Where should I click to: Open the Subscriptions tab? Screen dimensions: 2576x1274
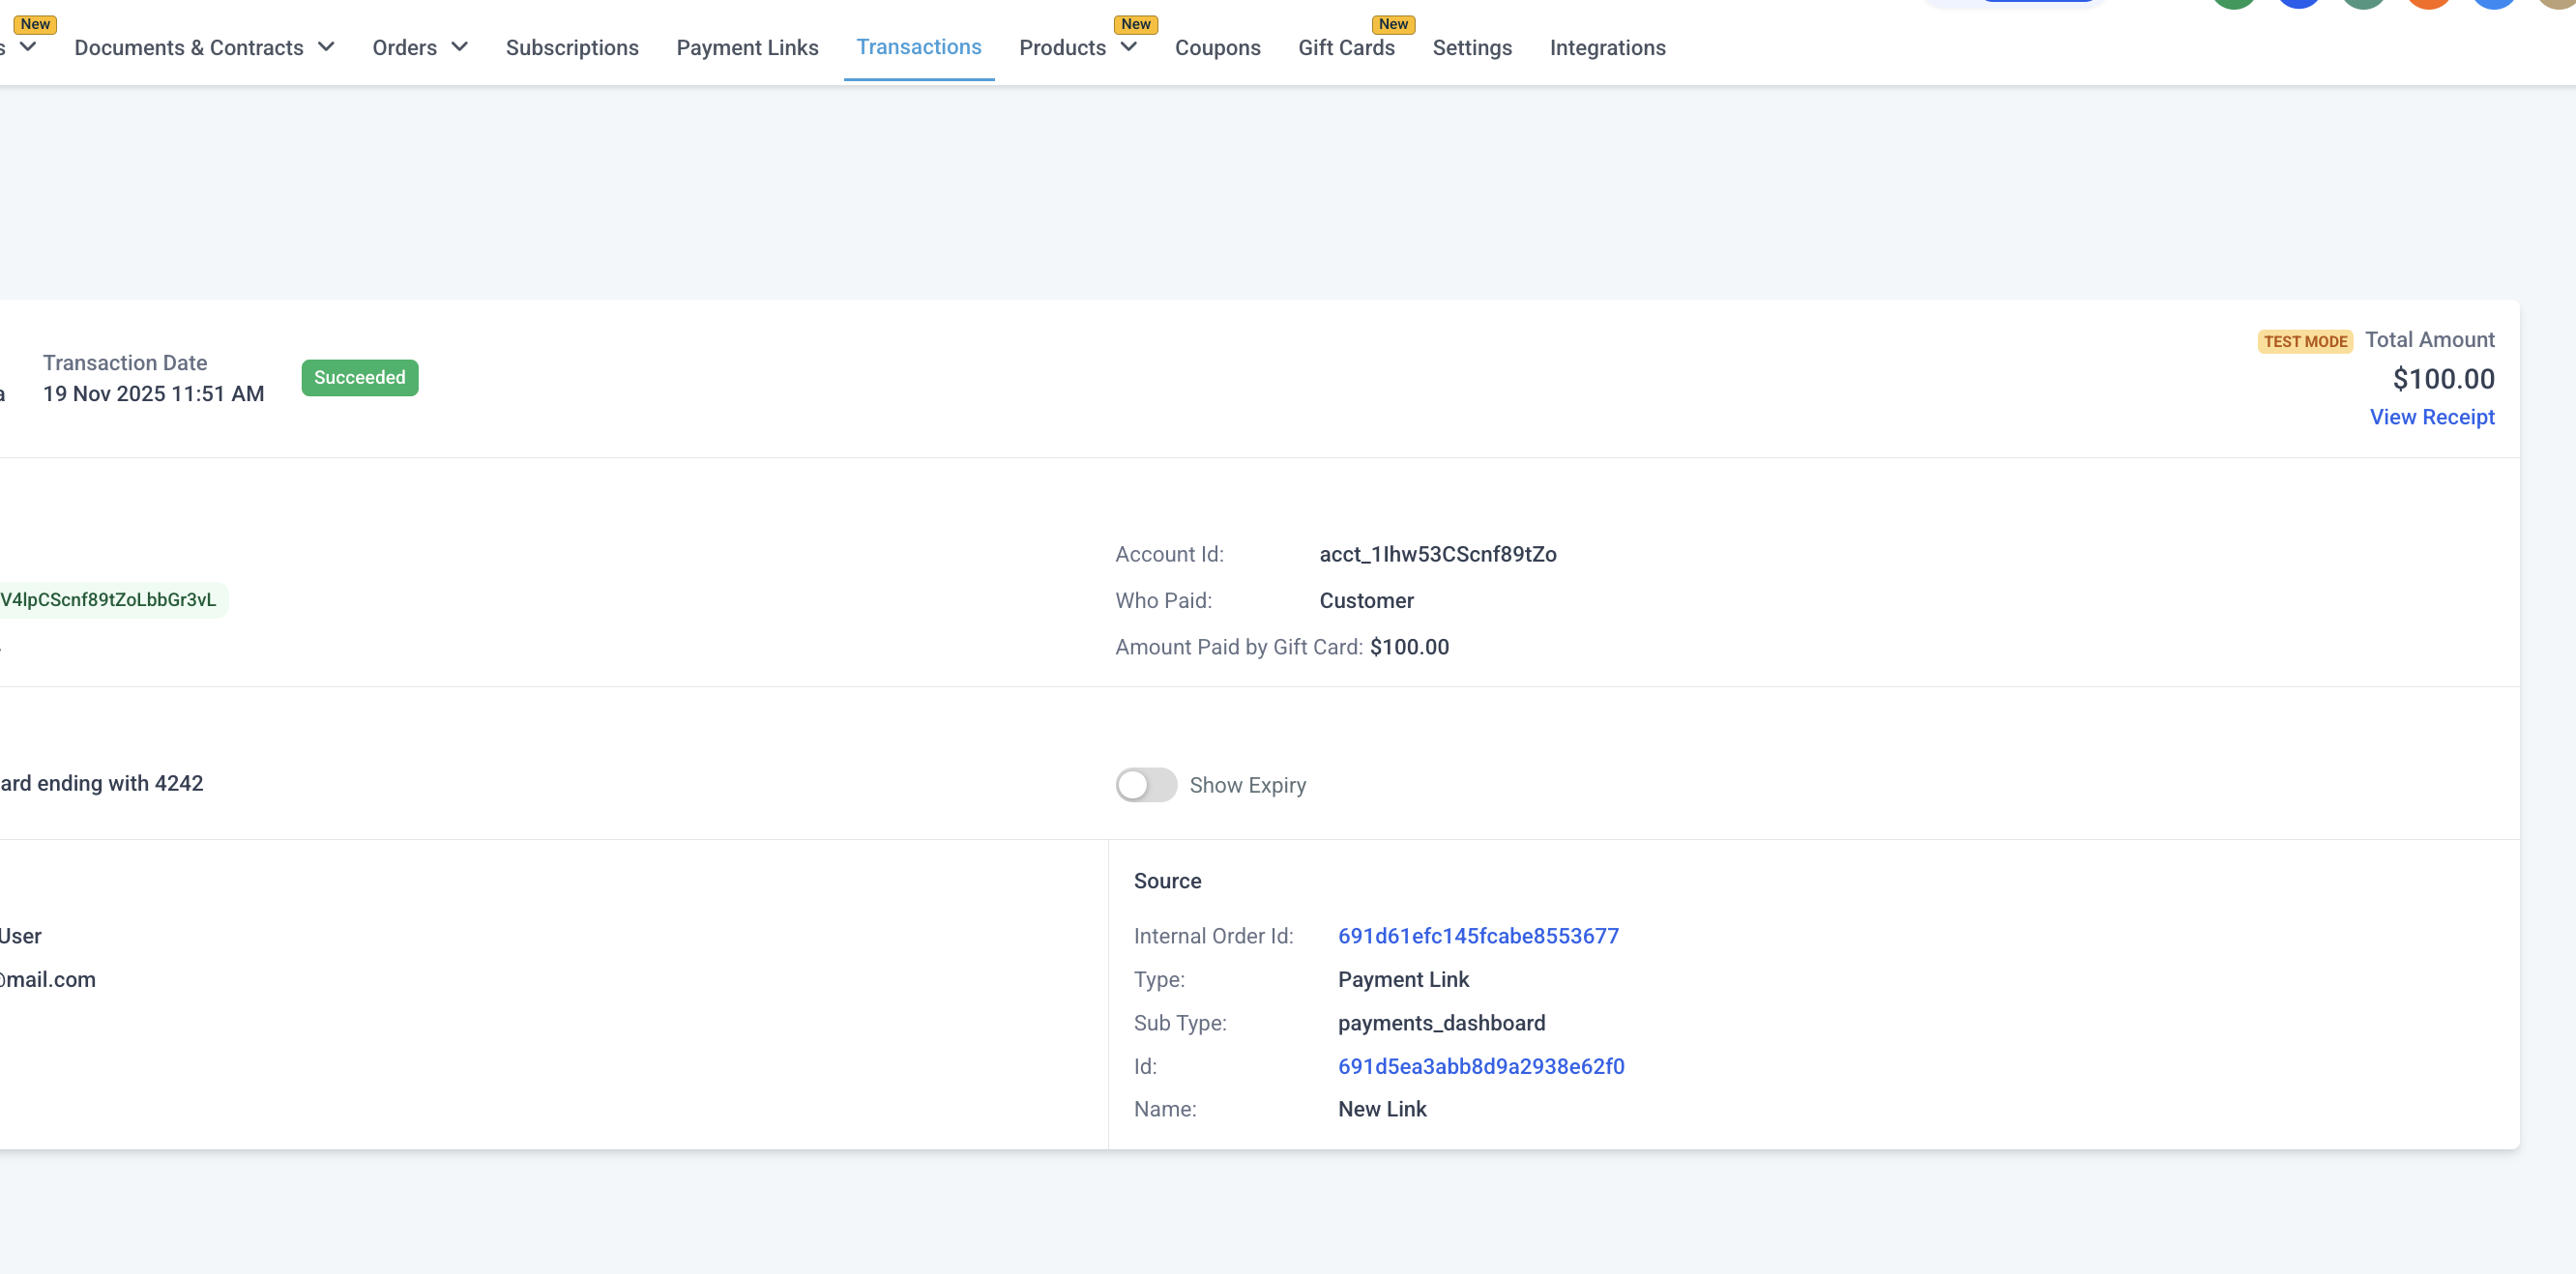[572, 48]
